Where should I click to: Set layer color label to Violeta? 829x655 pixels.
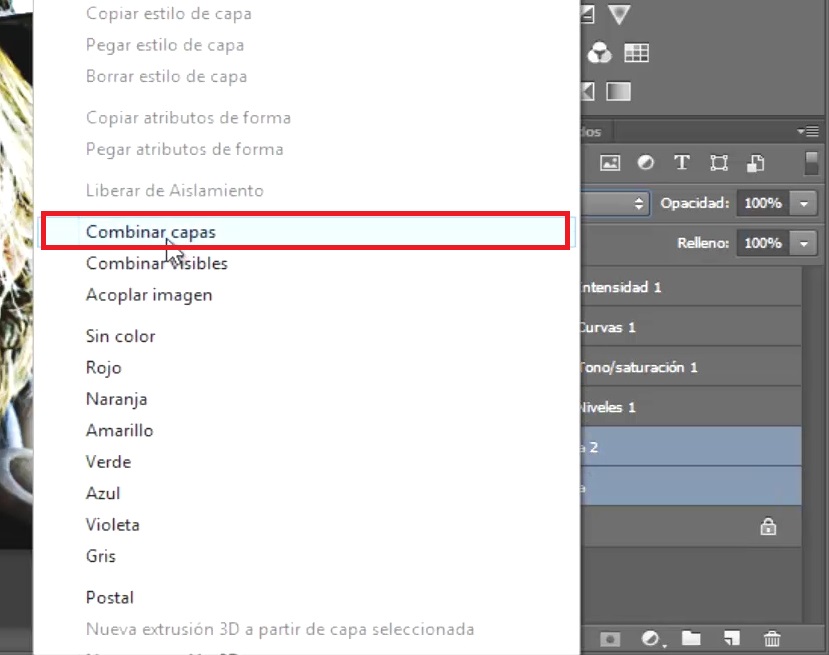[x=113, y=524]
